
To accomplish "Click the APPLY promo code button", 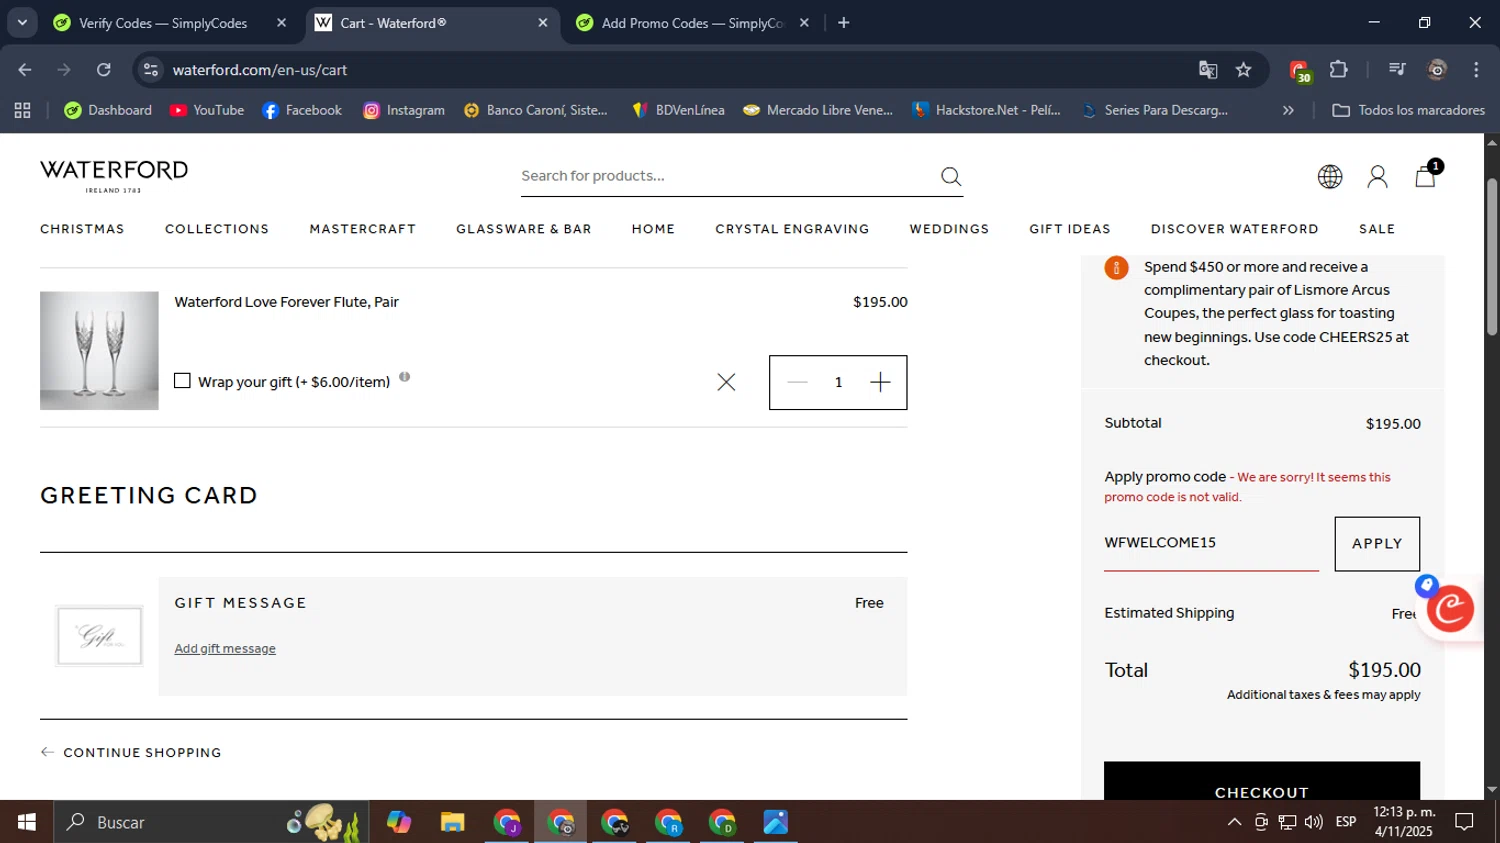I will tap(1377, 544).
